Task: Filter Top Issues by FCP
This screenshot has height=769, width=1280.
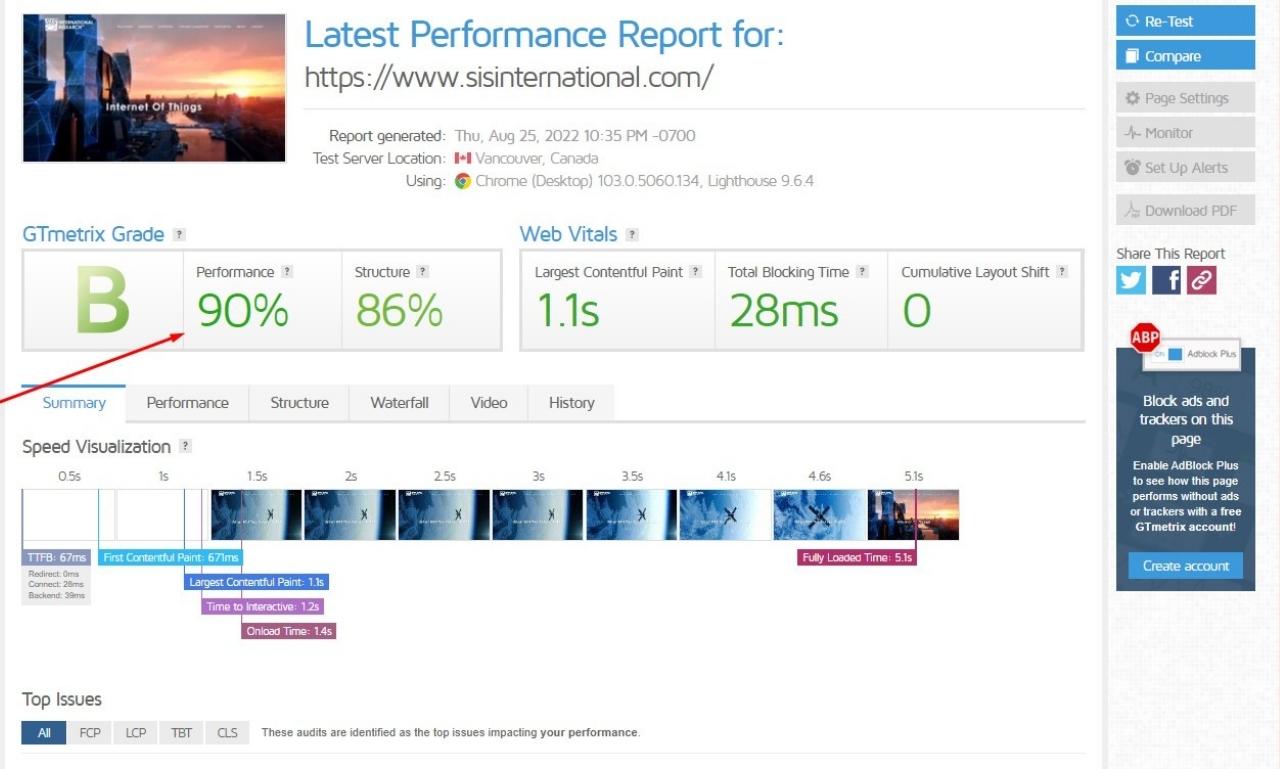Action: tap(89, 732)
